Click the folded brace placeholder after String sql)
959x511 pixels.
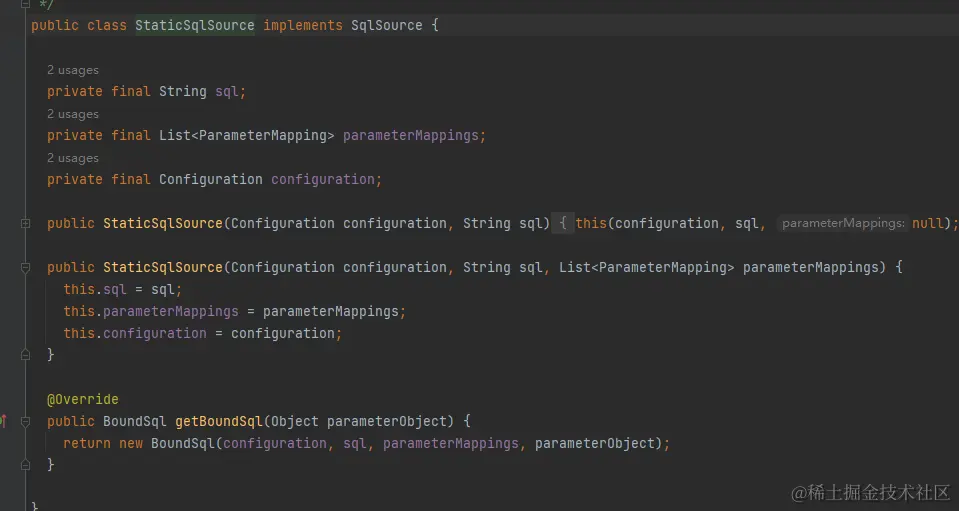tap(563, 224)
